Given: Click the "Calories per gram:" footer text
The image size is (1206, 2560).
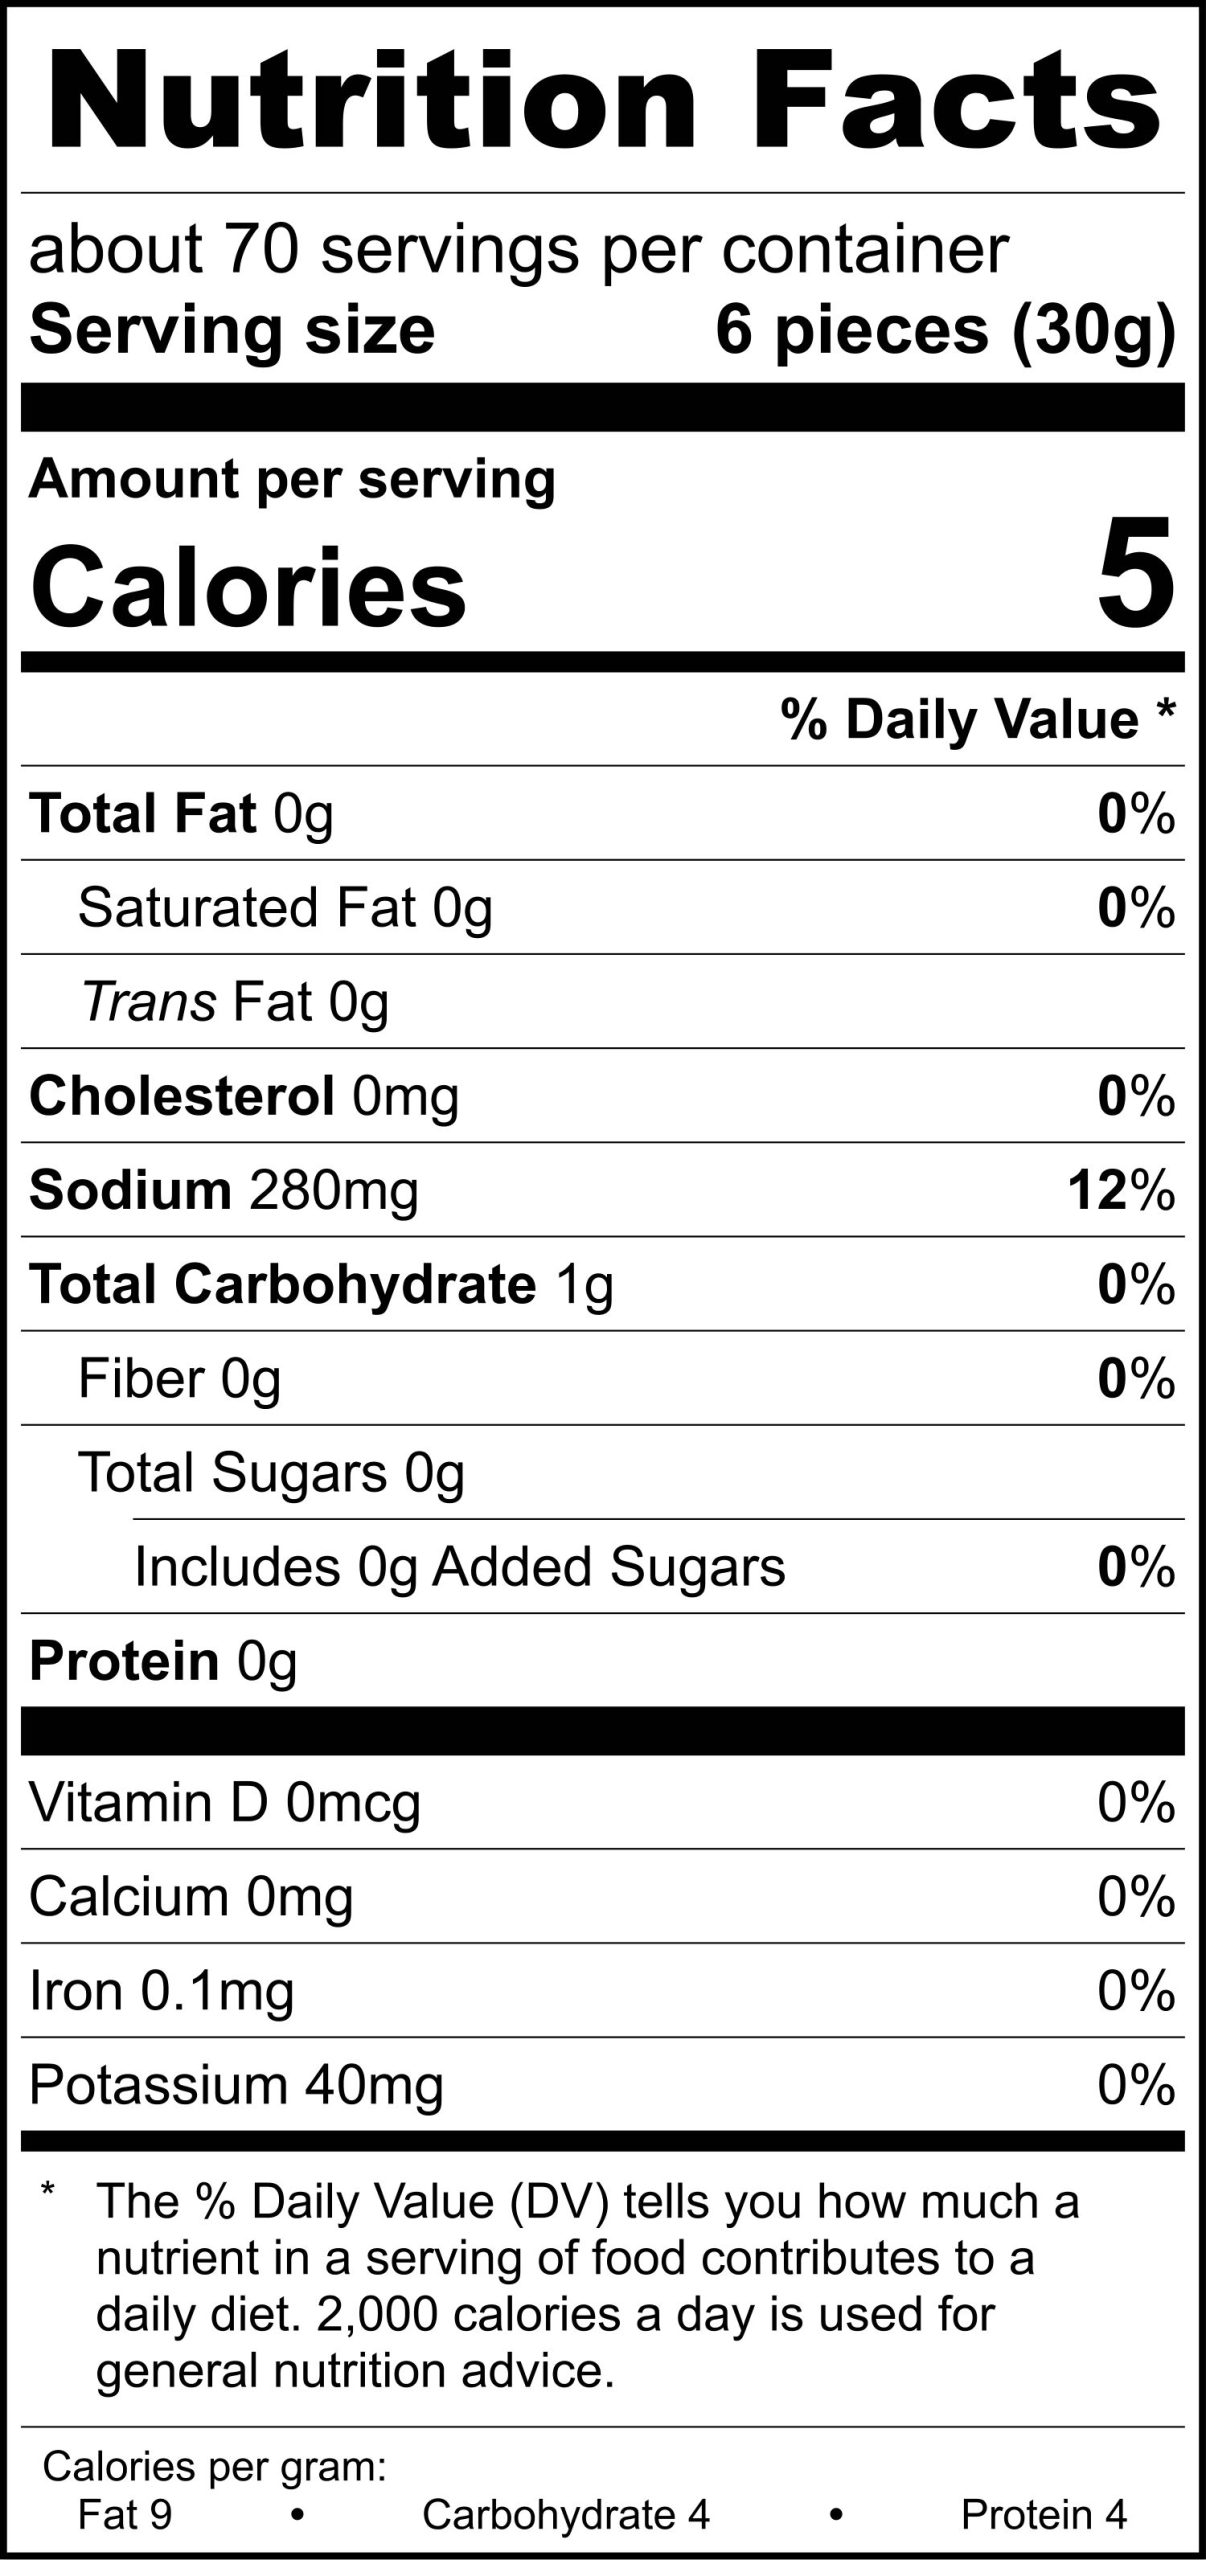Looking at the screenshot, I should [214, 2466].
